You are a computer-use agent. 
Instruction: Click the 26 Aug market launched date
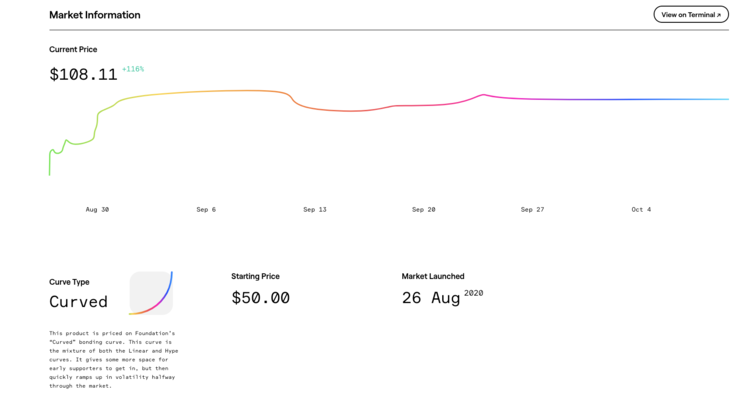click(x=430, y=298)
